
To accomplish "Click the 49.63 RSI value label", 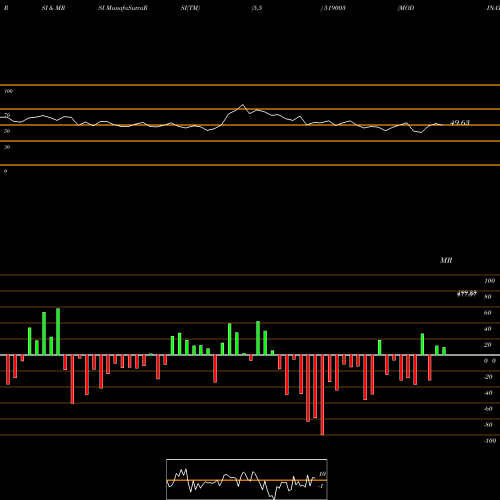I will (460, 123).
